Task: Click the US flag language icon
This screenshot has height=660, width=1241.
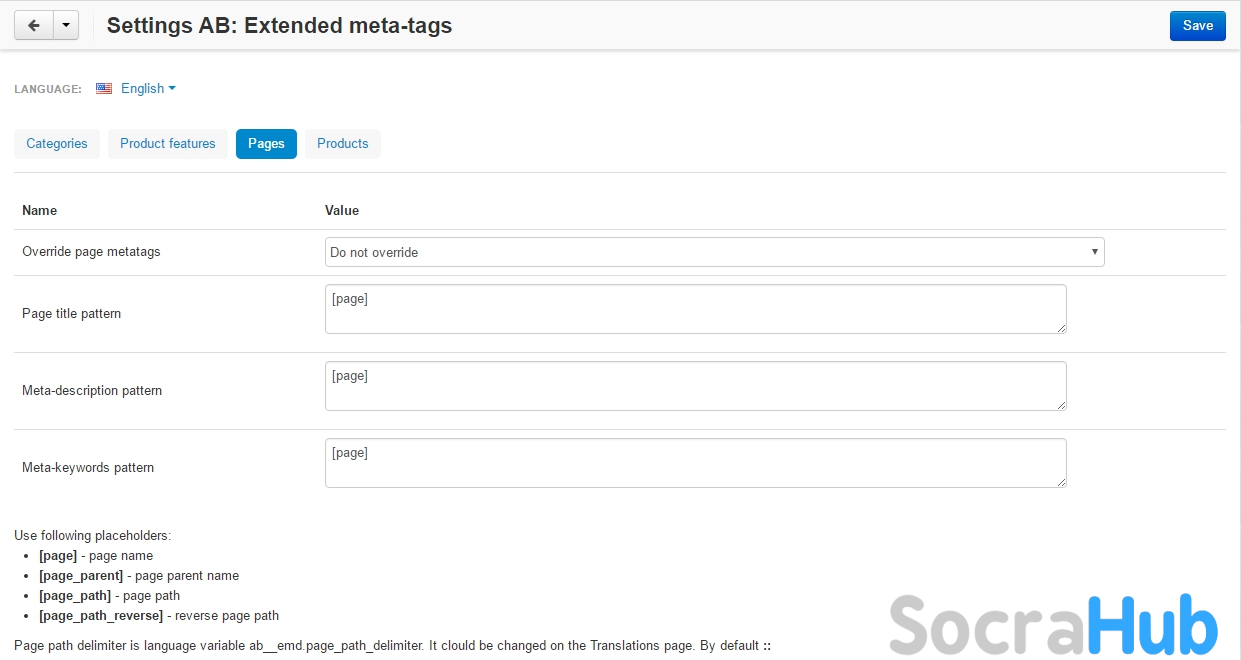Action: click(x=104, y=88)
